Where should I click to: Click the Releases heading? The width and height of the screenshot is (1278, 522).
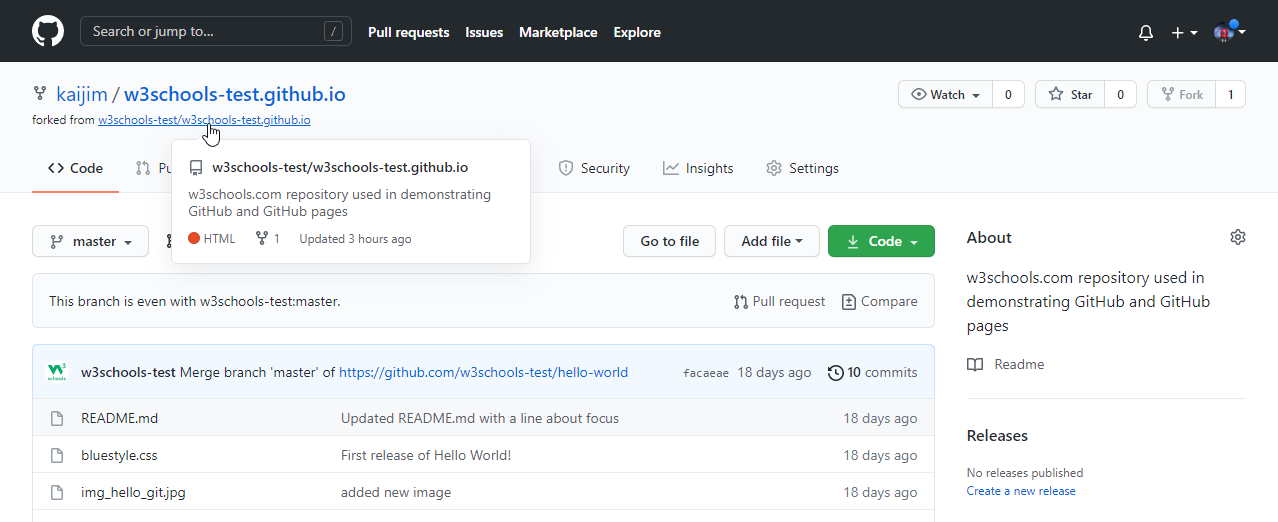997,435
